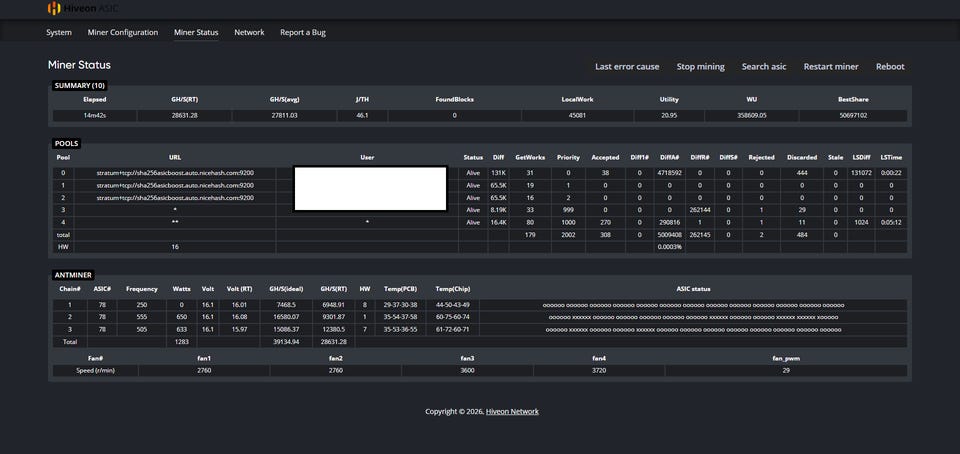The height and width of the screenshot is (454, 960).
Task: Select the GH/S(RT) summary value 28631.28
Action: tap(184, 115)
